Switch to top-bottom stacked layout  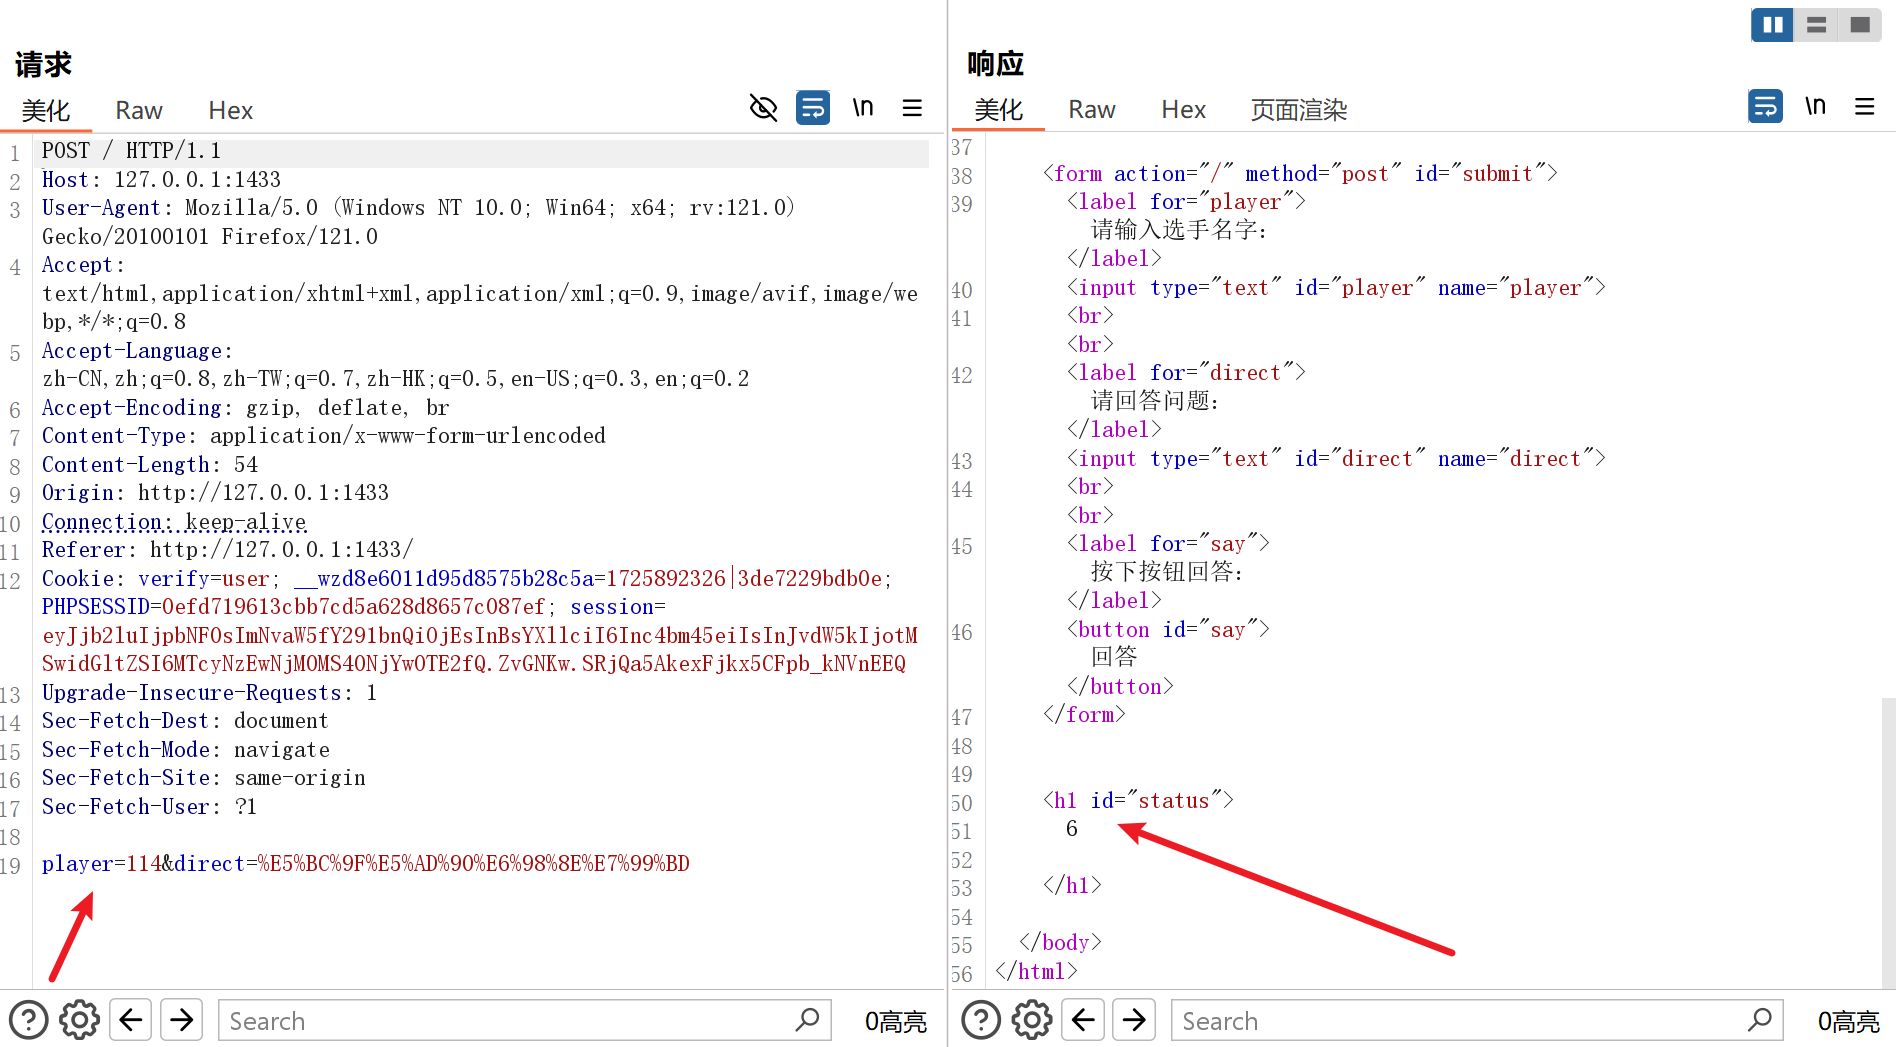1816,25
